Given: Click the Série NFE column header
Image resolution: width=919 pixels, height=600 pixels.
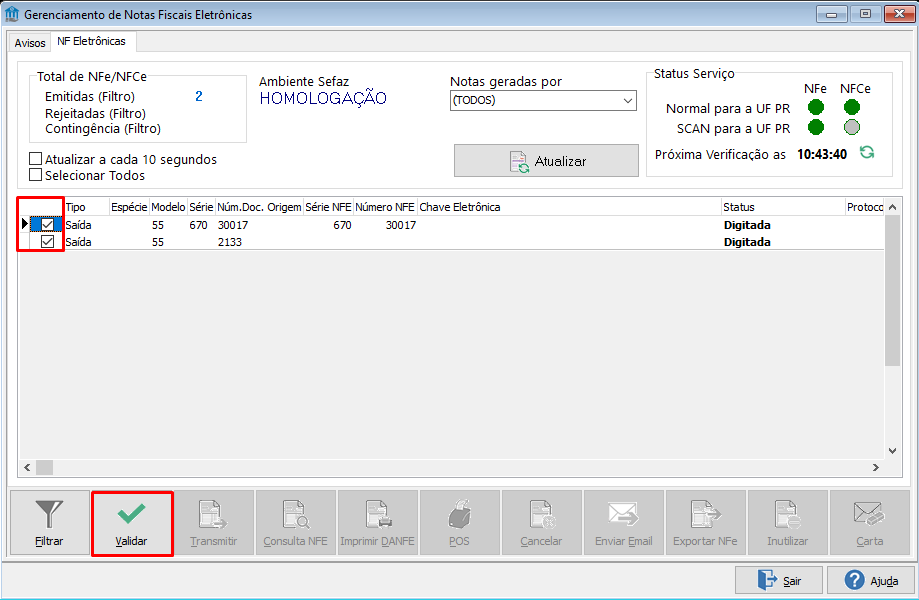Looking at the screenshot, I should [x=328, y=207].
